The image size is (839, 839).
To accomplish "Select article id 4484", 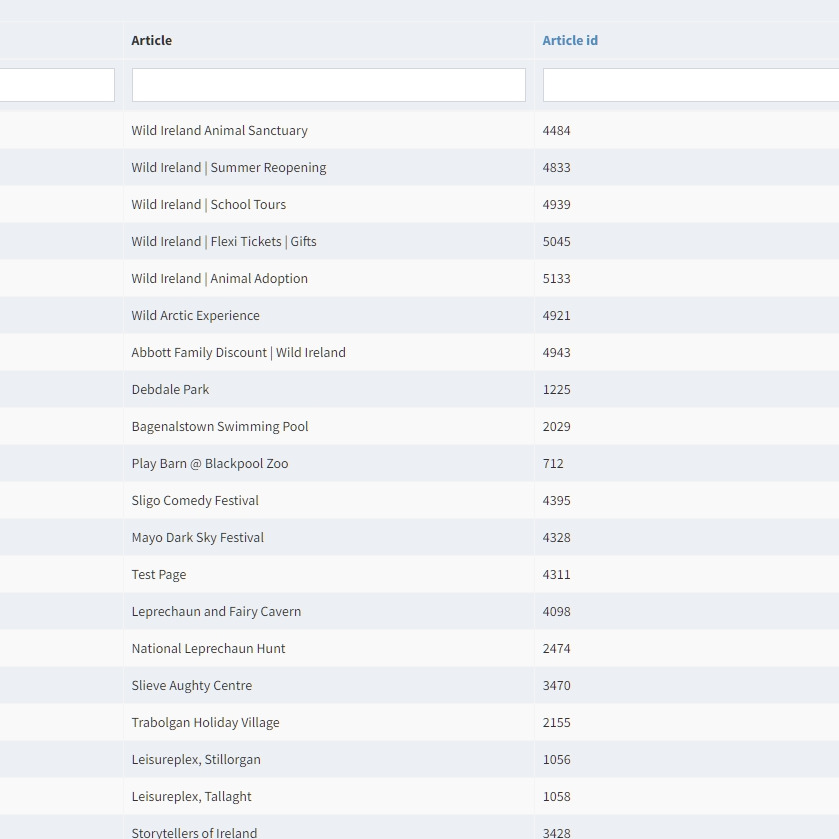I will [556, 131].
